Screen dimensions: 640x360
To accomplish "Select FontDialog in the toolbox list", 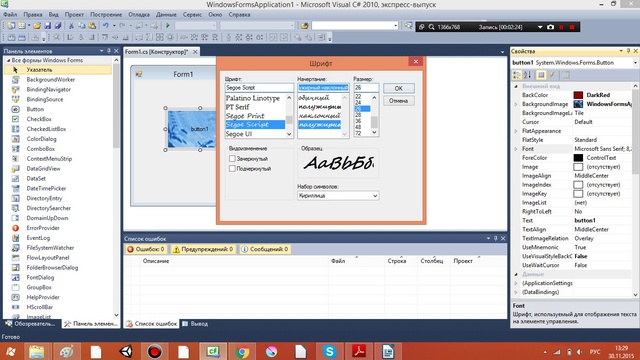I will tap(40, 278).
